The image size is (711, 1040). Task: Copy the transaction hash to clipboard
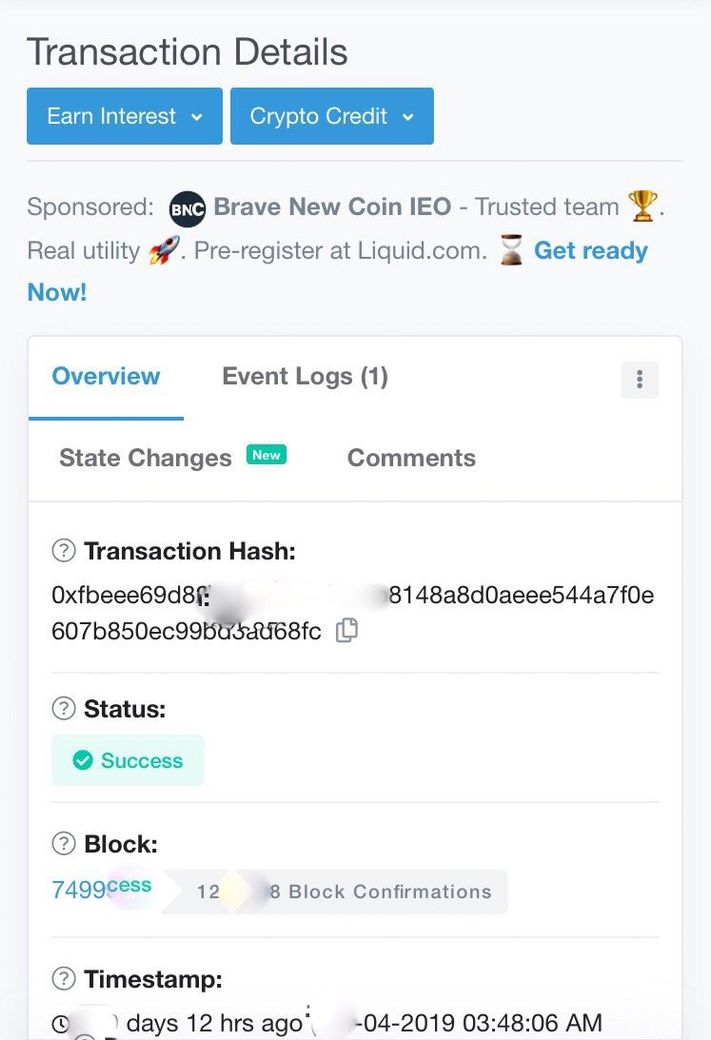tap(347, 631)
